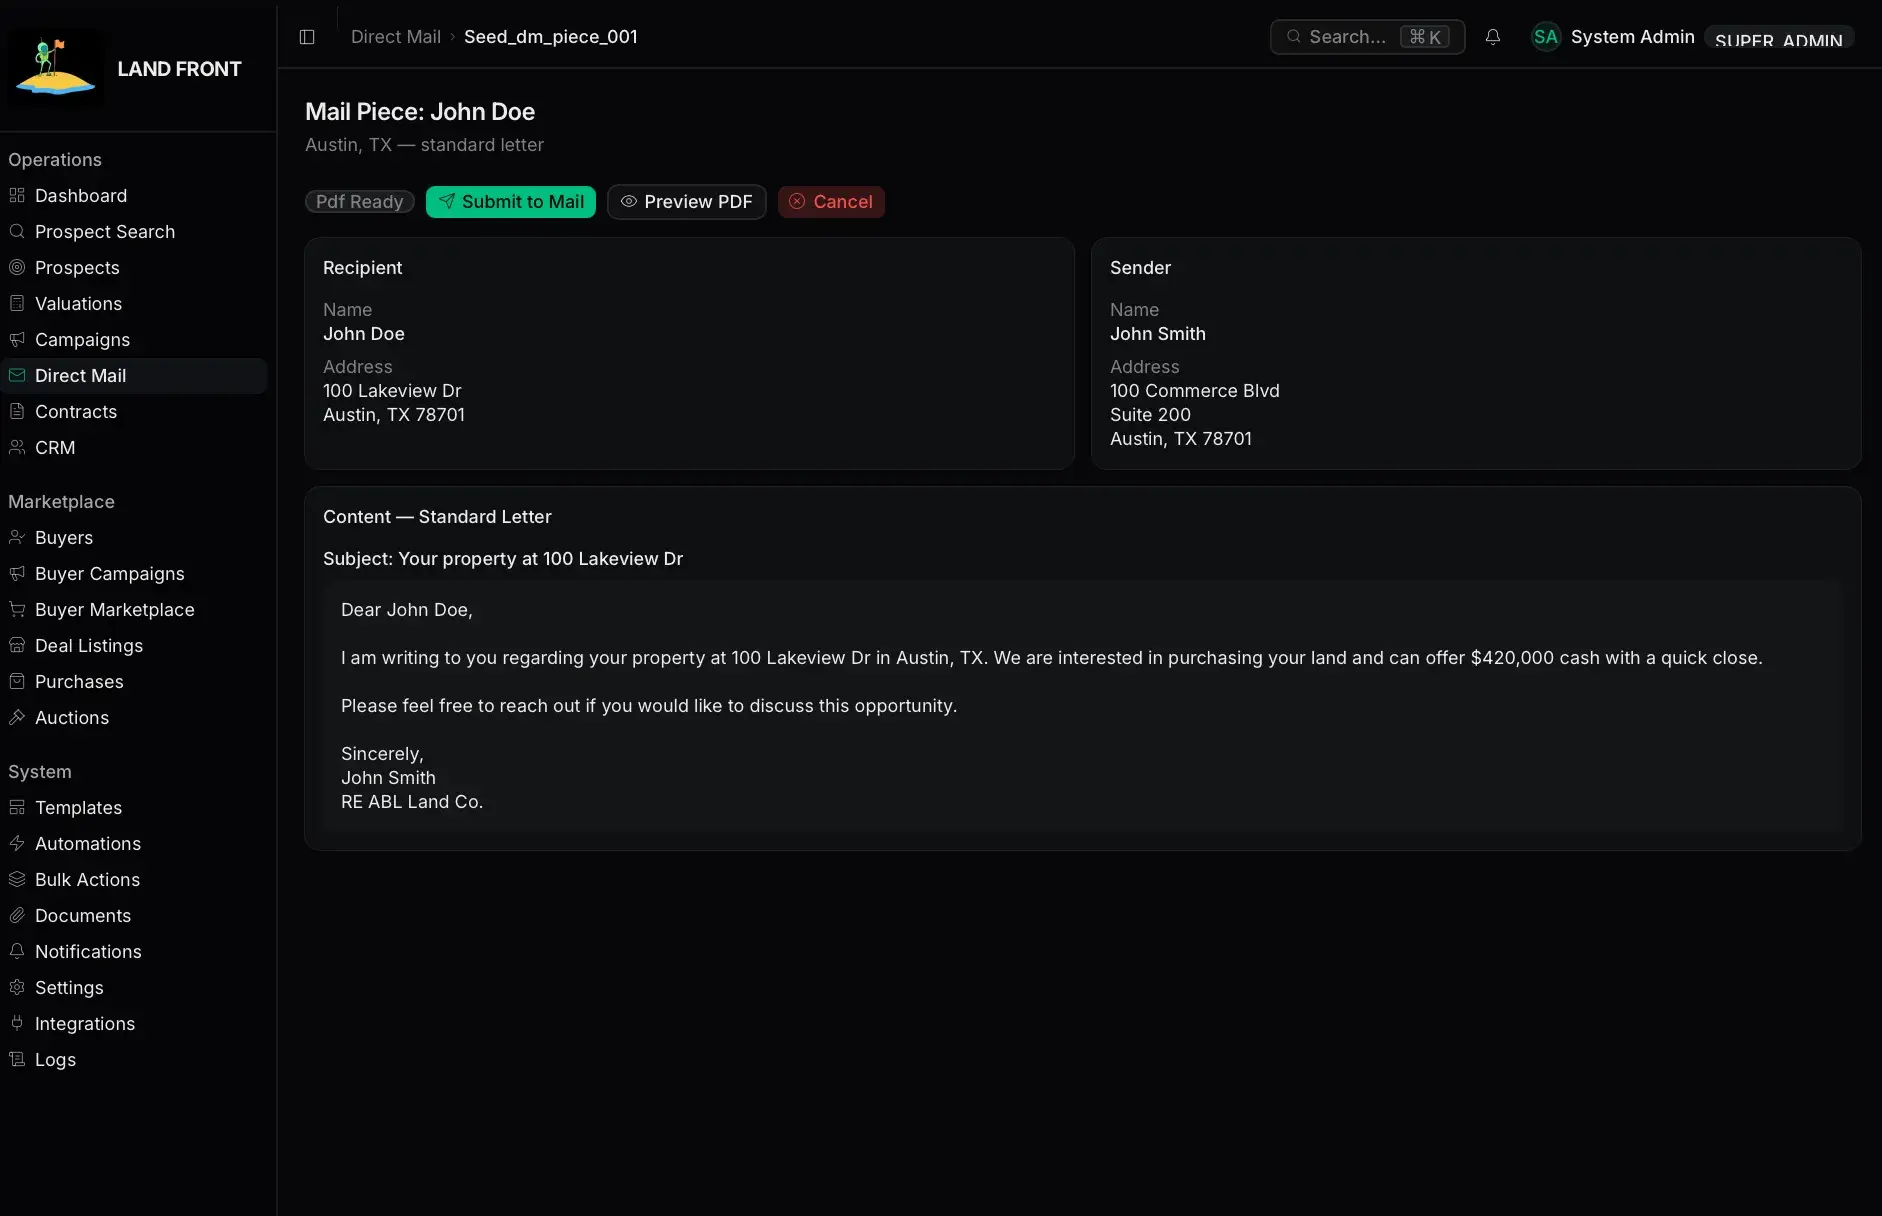The height and width of the screenshot is (1216, 1882).
Task: Click the SA user avatar
Action: click(1546, 37)
